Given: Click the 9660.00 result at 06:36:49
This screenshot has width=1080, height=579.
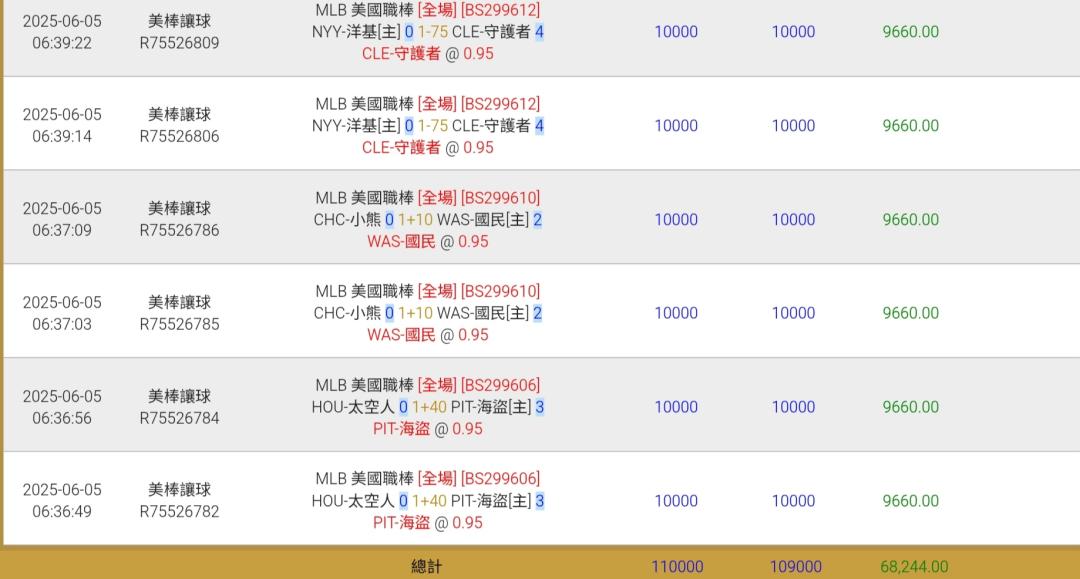Looking at the screenshot, I should 911,501.
